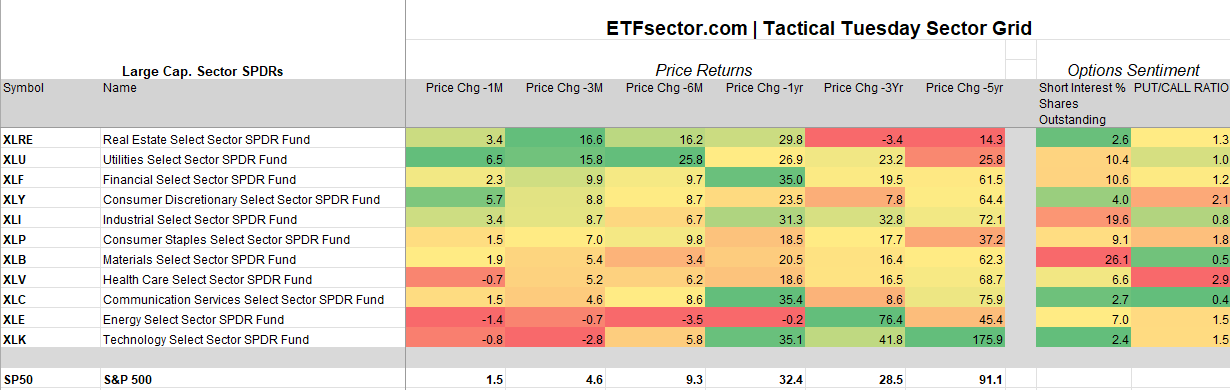1230x390 pixels.
Task: Click the Options Sentiment section header
Action: click(x=1133, y=70)
